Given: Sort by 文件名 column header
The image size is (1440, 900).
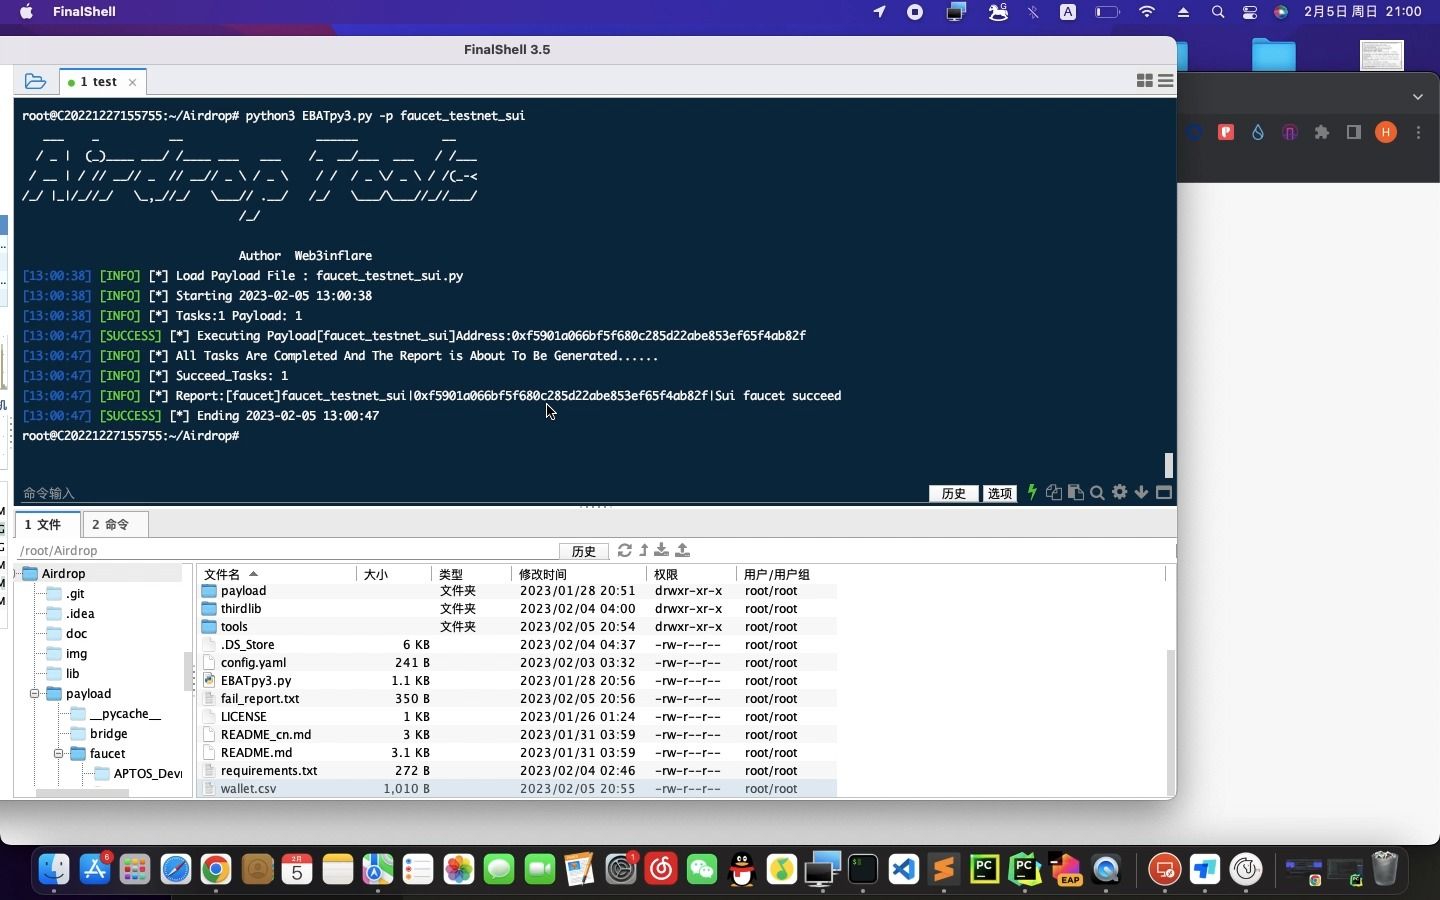Looking at the screenshot, I should [277, 574].
